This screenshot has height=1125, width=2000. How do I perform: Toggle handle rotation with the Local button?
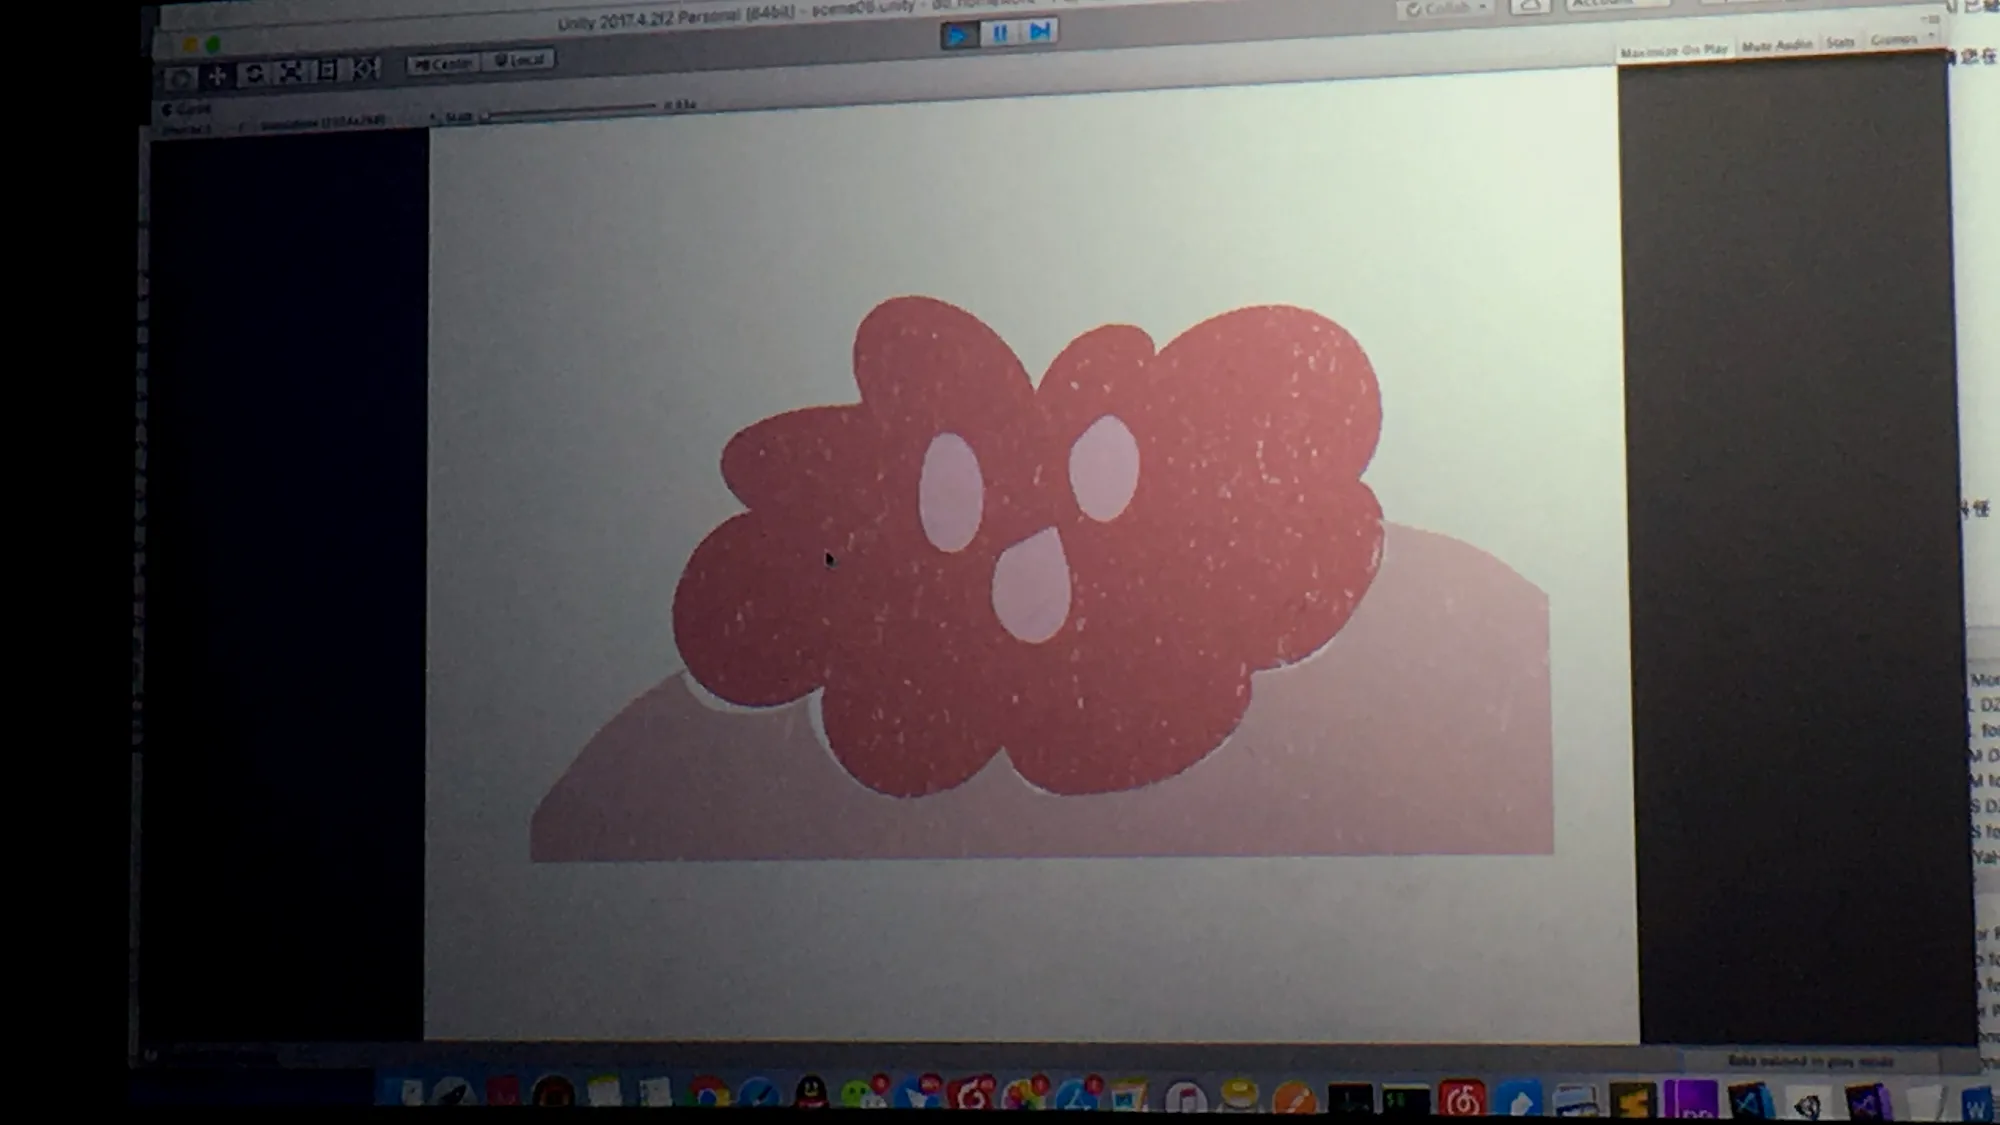pos(519,61)
